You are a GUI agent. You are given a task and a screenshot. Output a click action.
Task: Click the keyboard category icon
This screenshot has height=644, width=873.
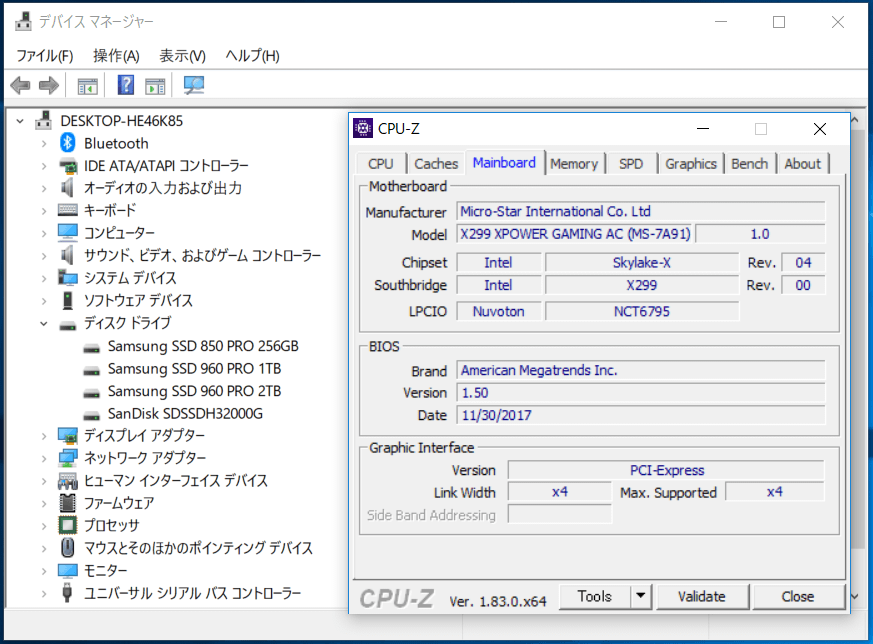click(68, 210)
